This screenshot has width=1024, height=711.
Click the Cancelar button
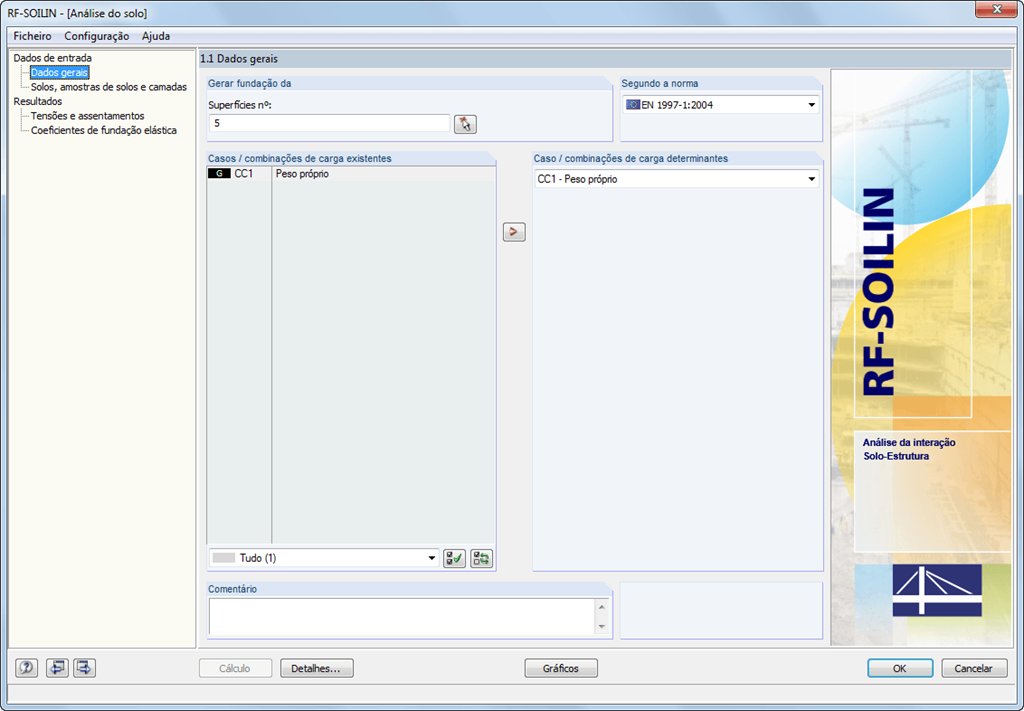[x=974, y=668]
